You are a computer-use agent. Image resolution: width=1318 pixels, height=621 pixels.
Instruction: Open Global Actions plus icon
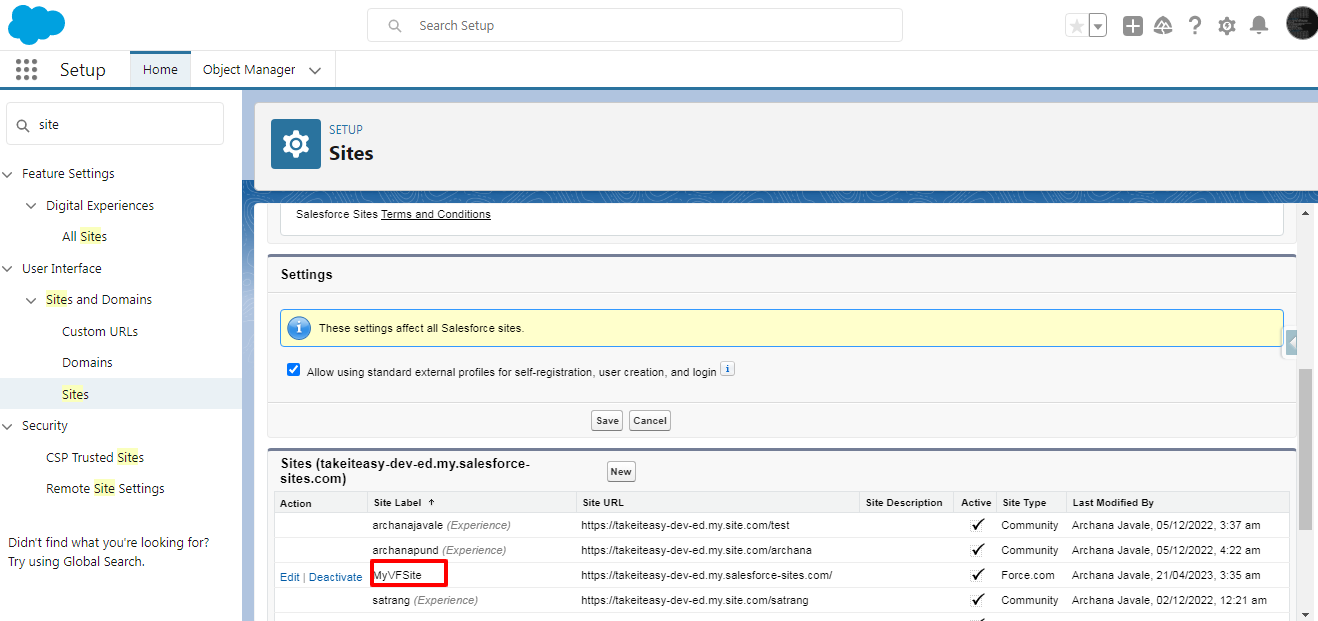[1132, 26]
